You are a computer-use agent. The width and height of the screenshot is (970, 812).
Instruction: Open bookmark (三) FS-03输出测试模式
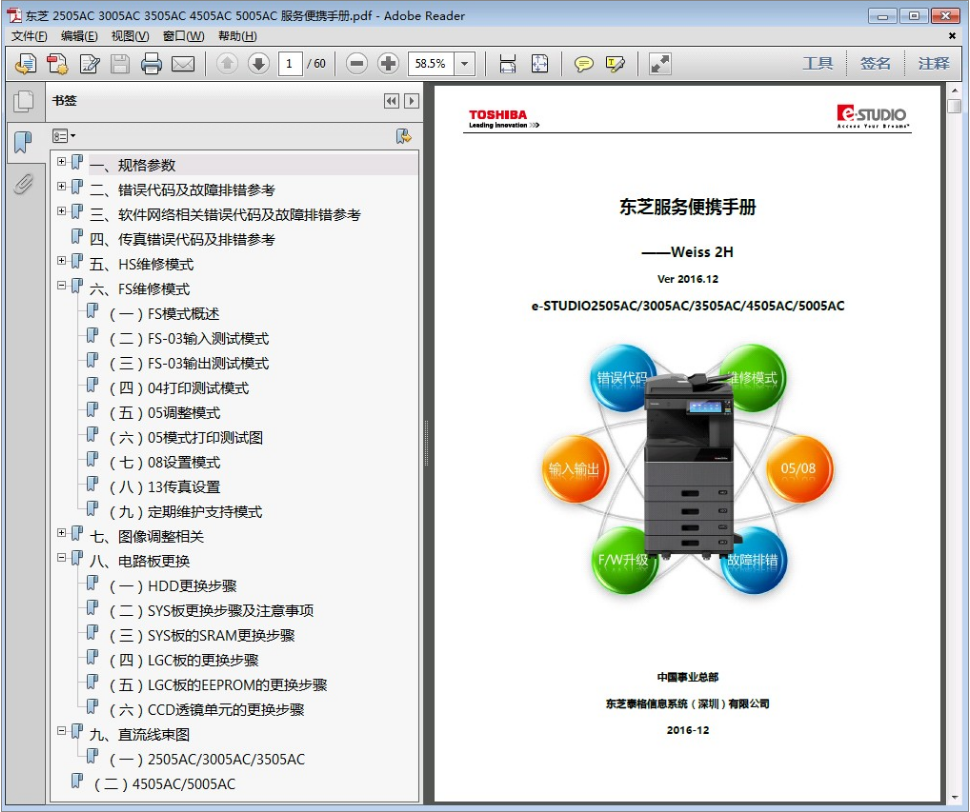point(189,363)
